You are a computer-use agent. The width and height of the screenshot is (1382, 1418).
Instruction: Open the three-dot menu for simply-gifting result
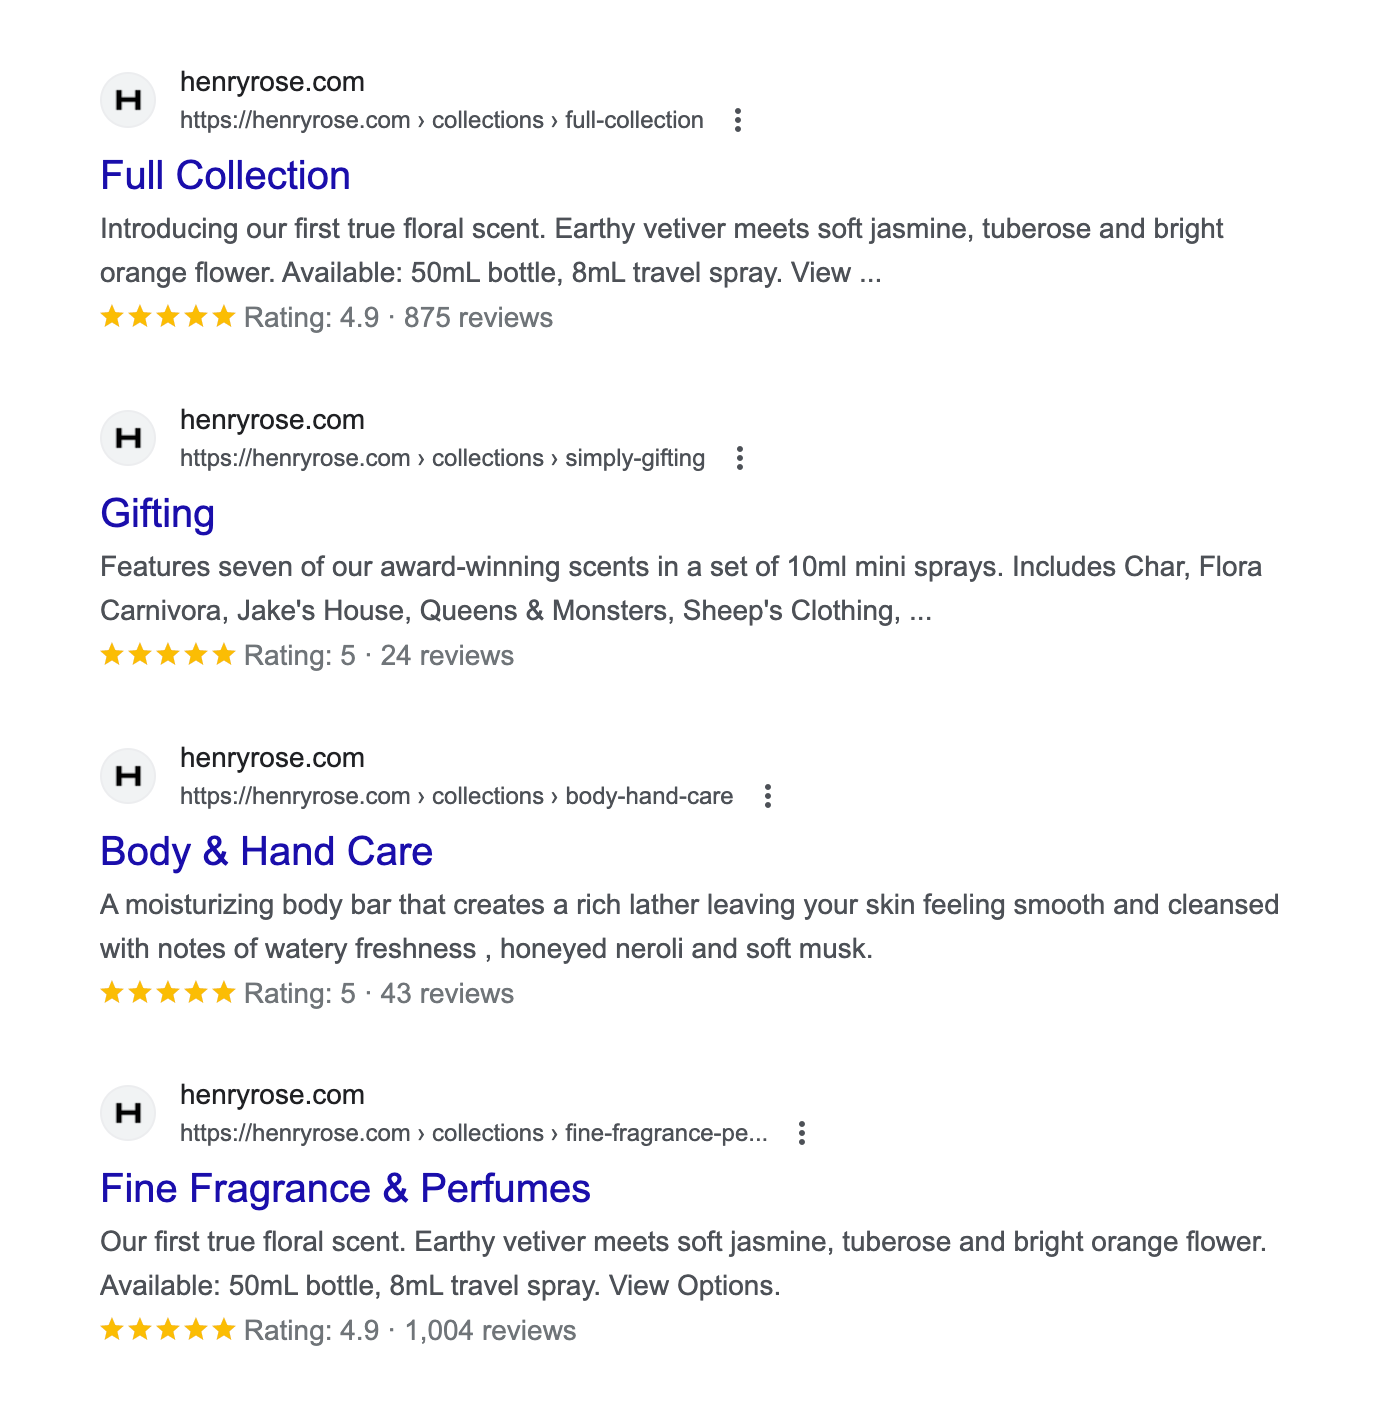coord(740,458)
